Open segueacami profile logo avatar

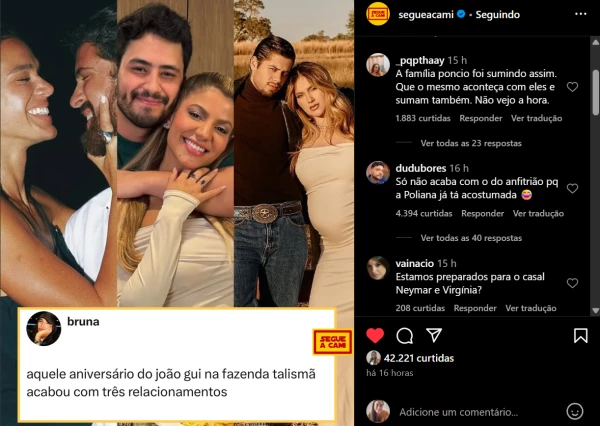coord(378,14)
